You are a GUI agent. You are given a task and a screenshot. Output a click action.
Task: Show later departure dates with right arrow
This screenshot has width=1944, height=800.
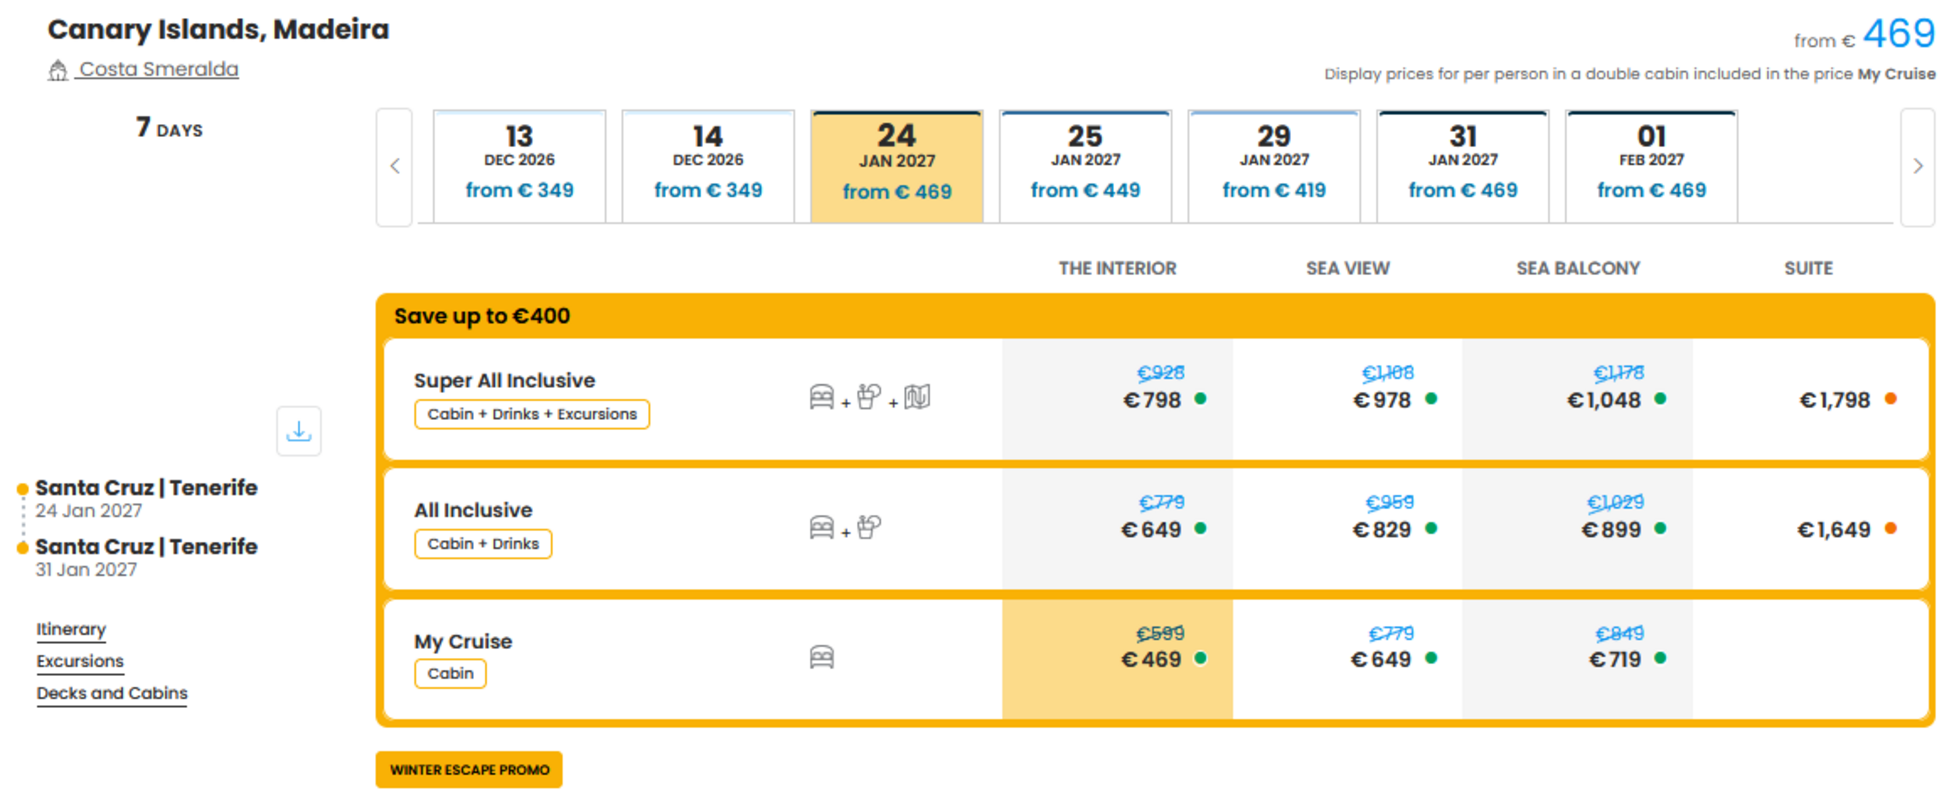[1917, 167]
